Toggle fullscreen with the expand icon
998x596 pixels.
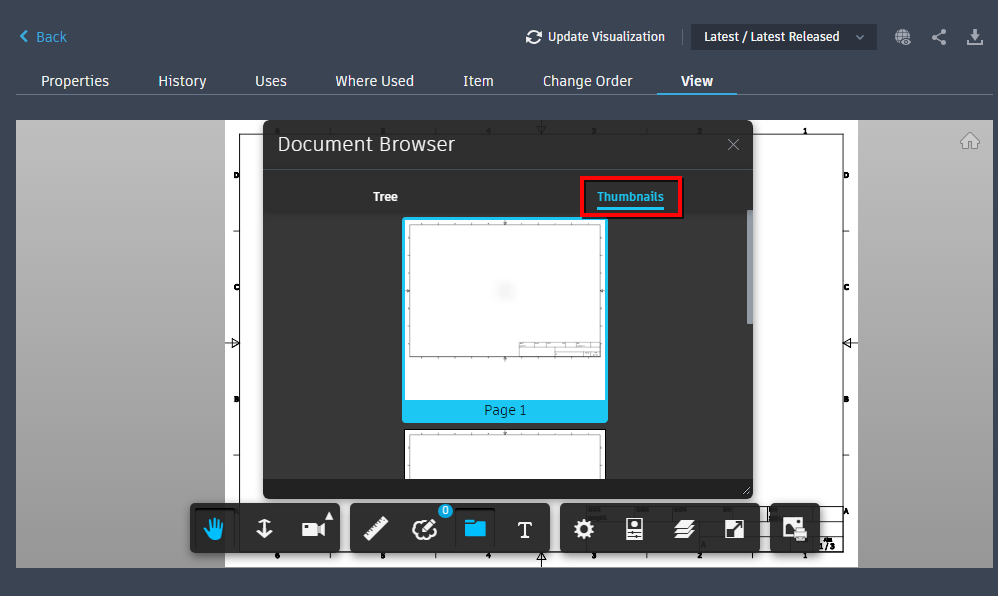pos(734,528)
